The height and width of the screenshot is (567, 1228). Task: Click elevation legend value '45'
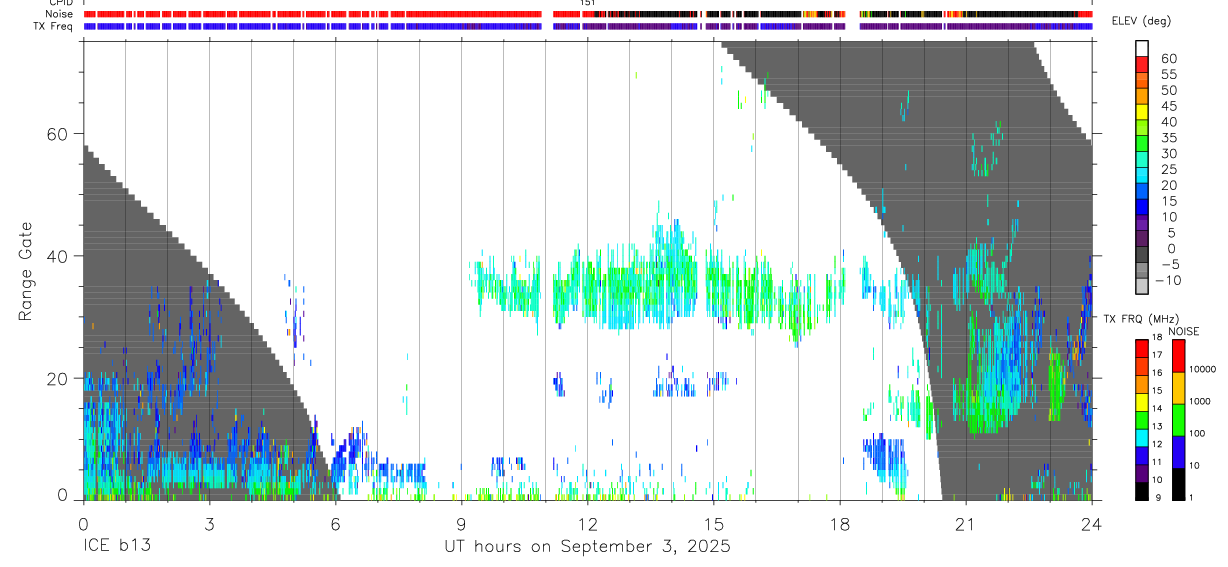[x=1167, y=106]
